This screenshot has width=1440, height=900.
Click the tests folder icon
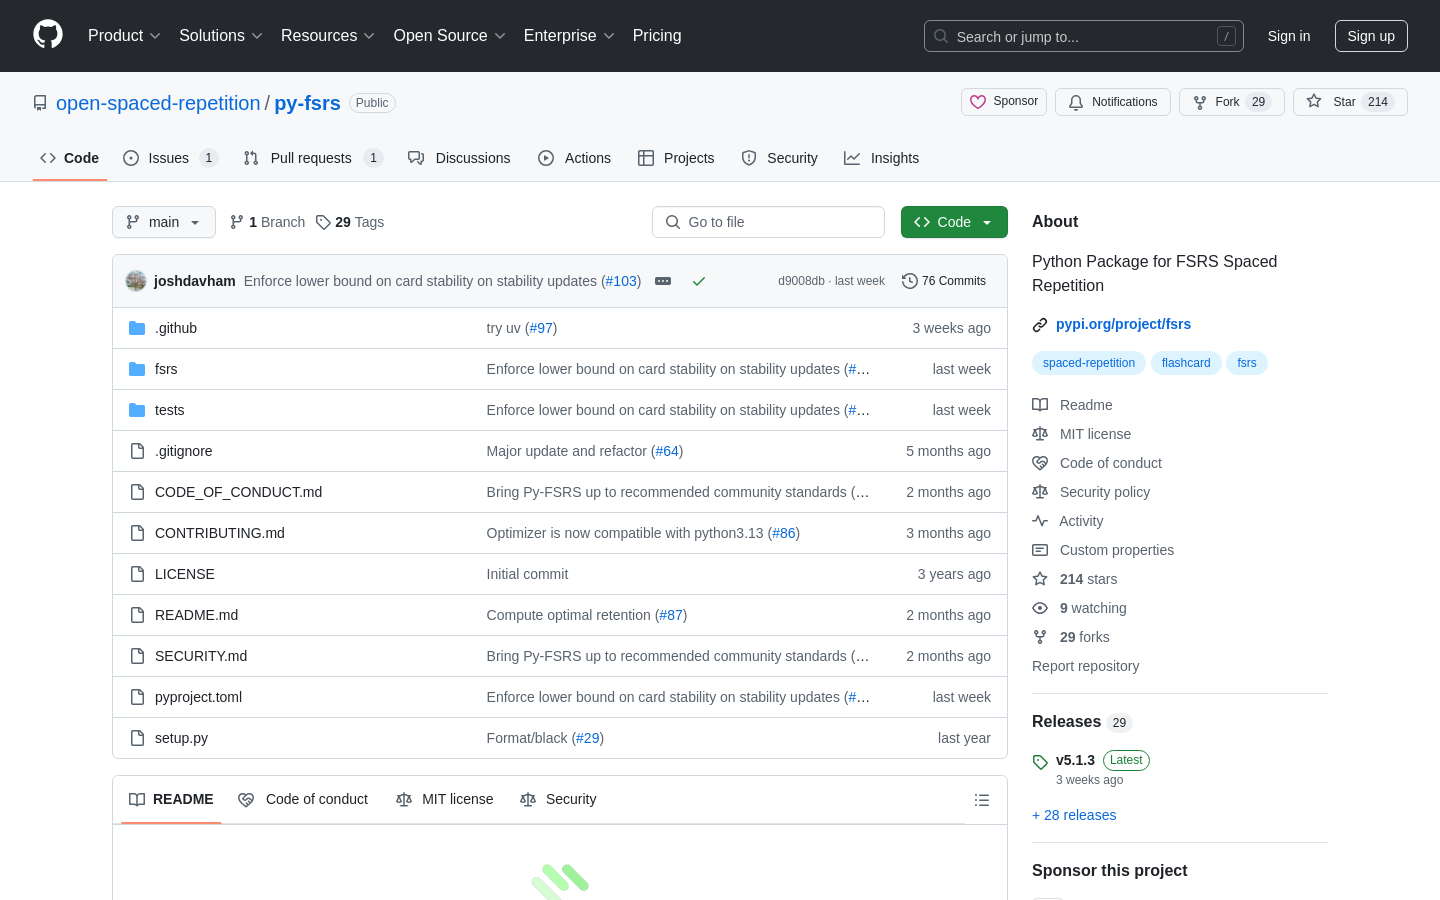(x=137, y=410)
